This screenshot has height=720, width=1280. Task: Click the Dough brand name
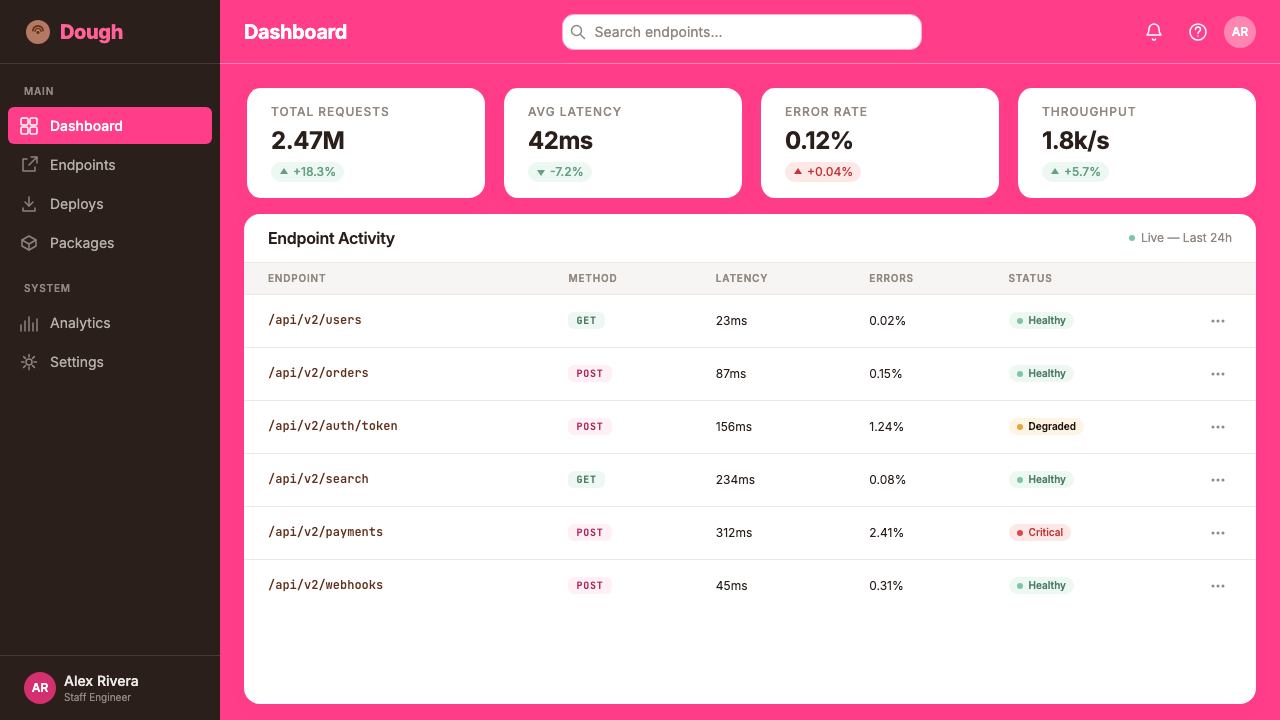[x=91, y=32]
